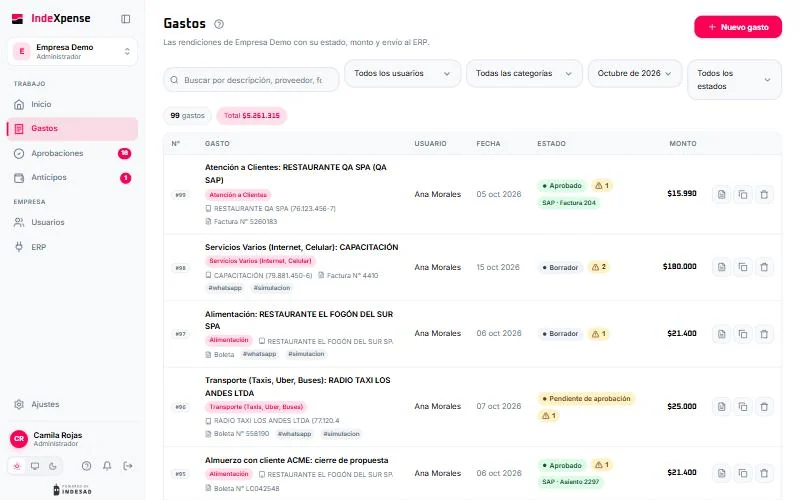Image resolution: width=800 pixels, height=500 pixels.
Task: Switch to system theme monitor toggle
Action: pyautogui.click(x=35, y=466)
